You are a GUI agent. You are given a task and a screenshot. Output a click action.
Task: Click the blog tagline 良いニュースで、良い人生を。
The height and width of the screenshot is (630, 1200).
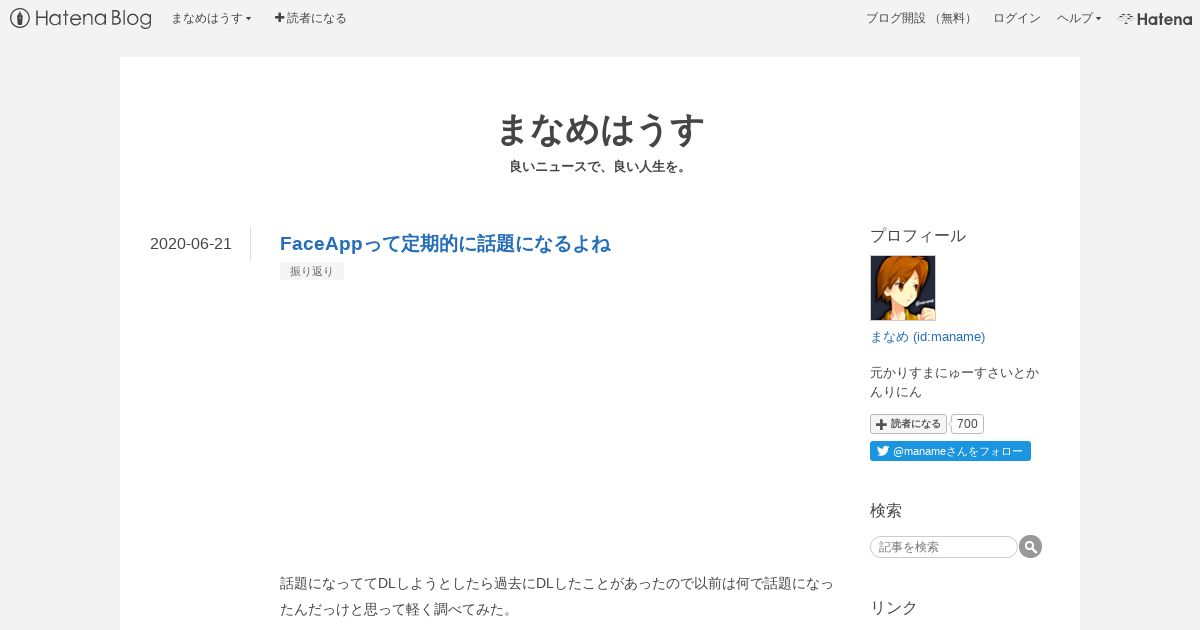point(600,167)
